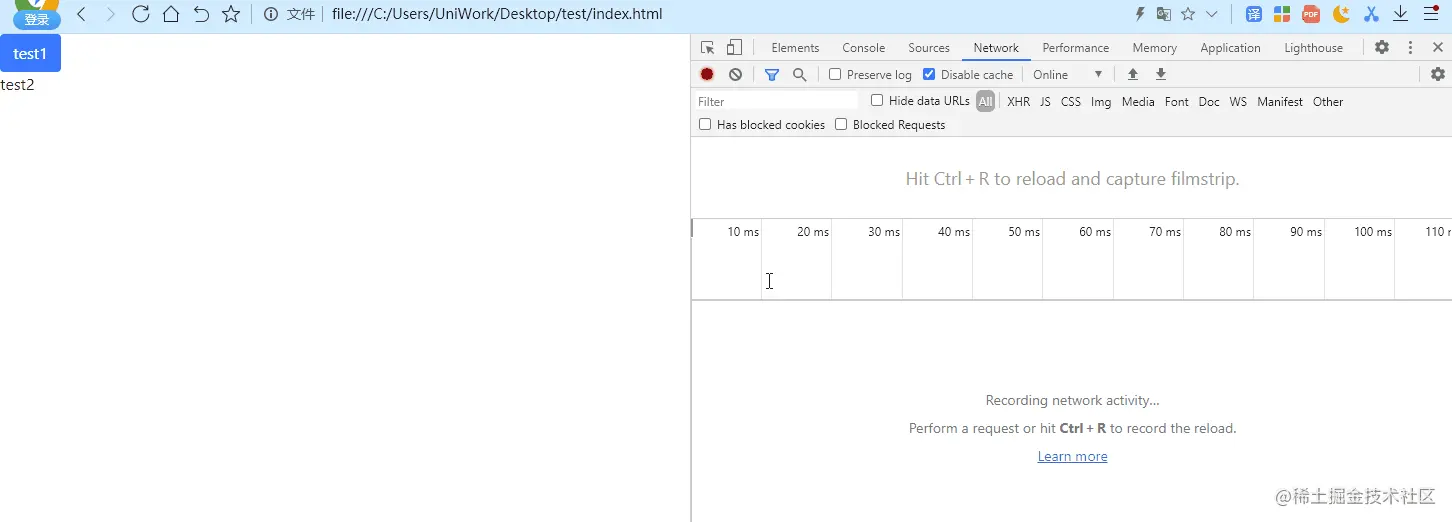Filter requests by Doc
1452x522 pixels.
(1209, 101)
